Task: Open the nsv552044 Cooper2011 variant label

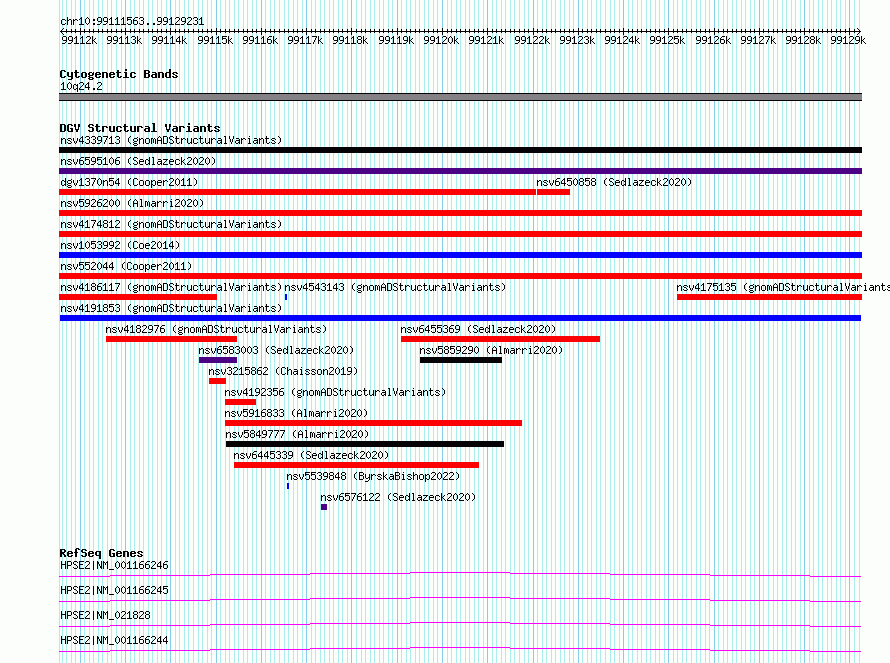Action: 126,266
